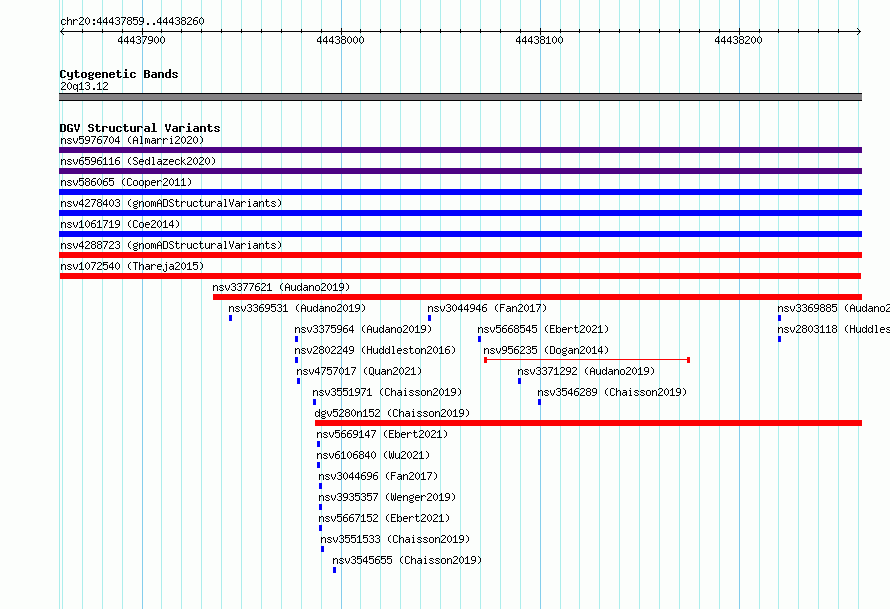Click DGV Structural Variants track title
Screen dimensions: 890x609
[140, 128]
